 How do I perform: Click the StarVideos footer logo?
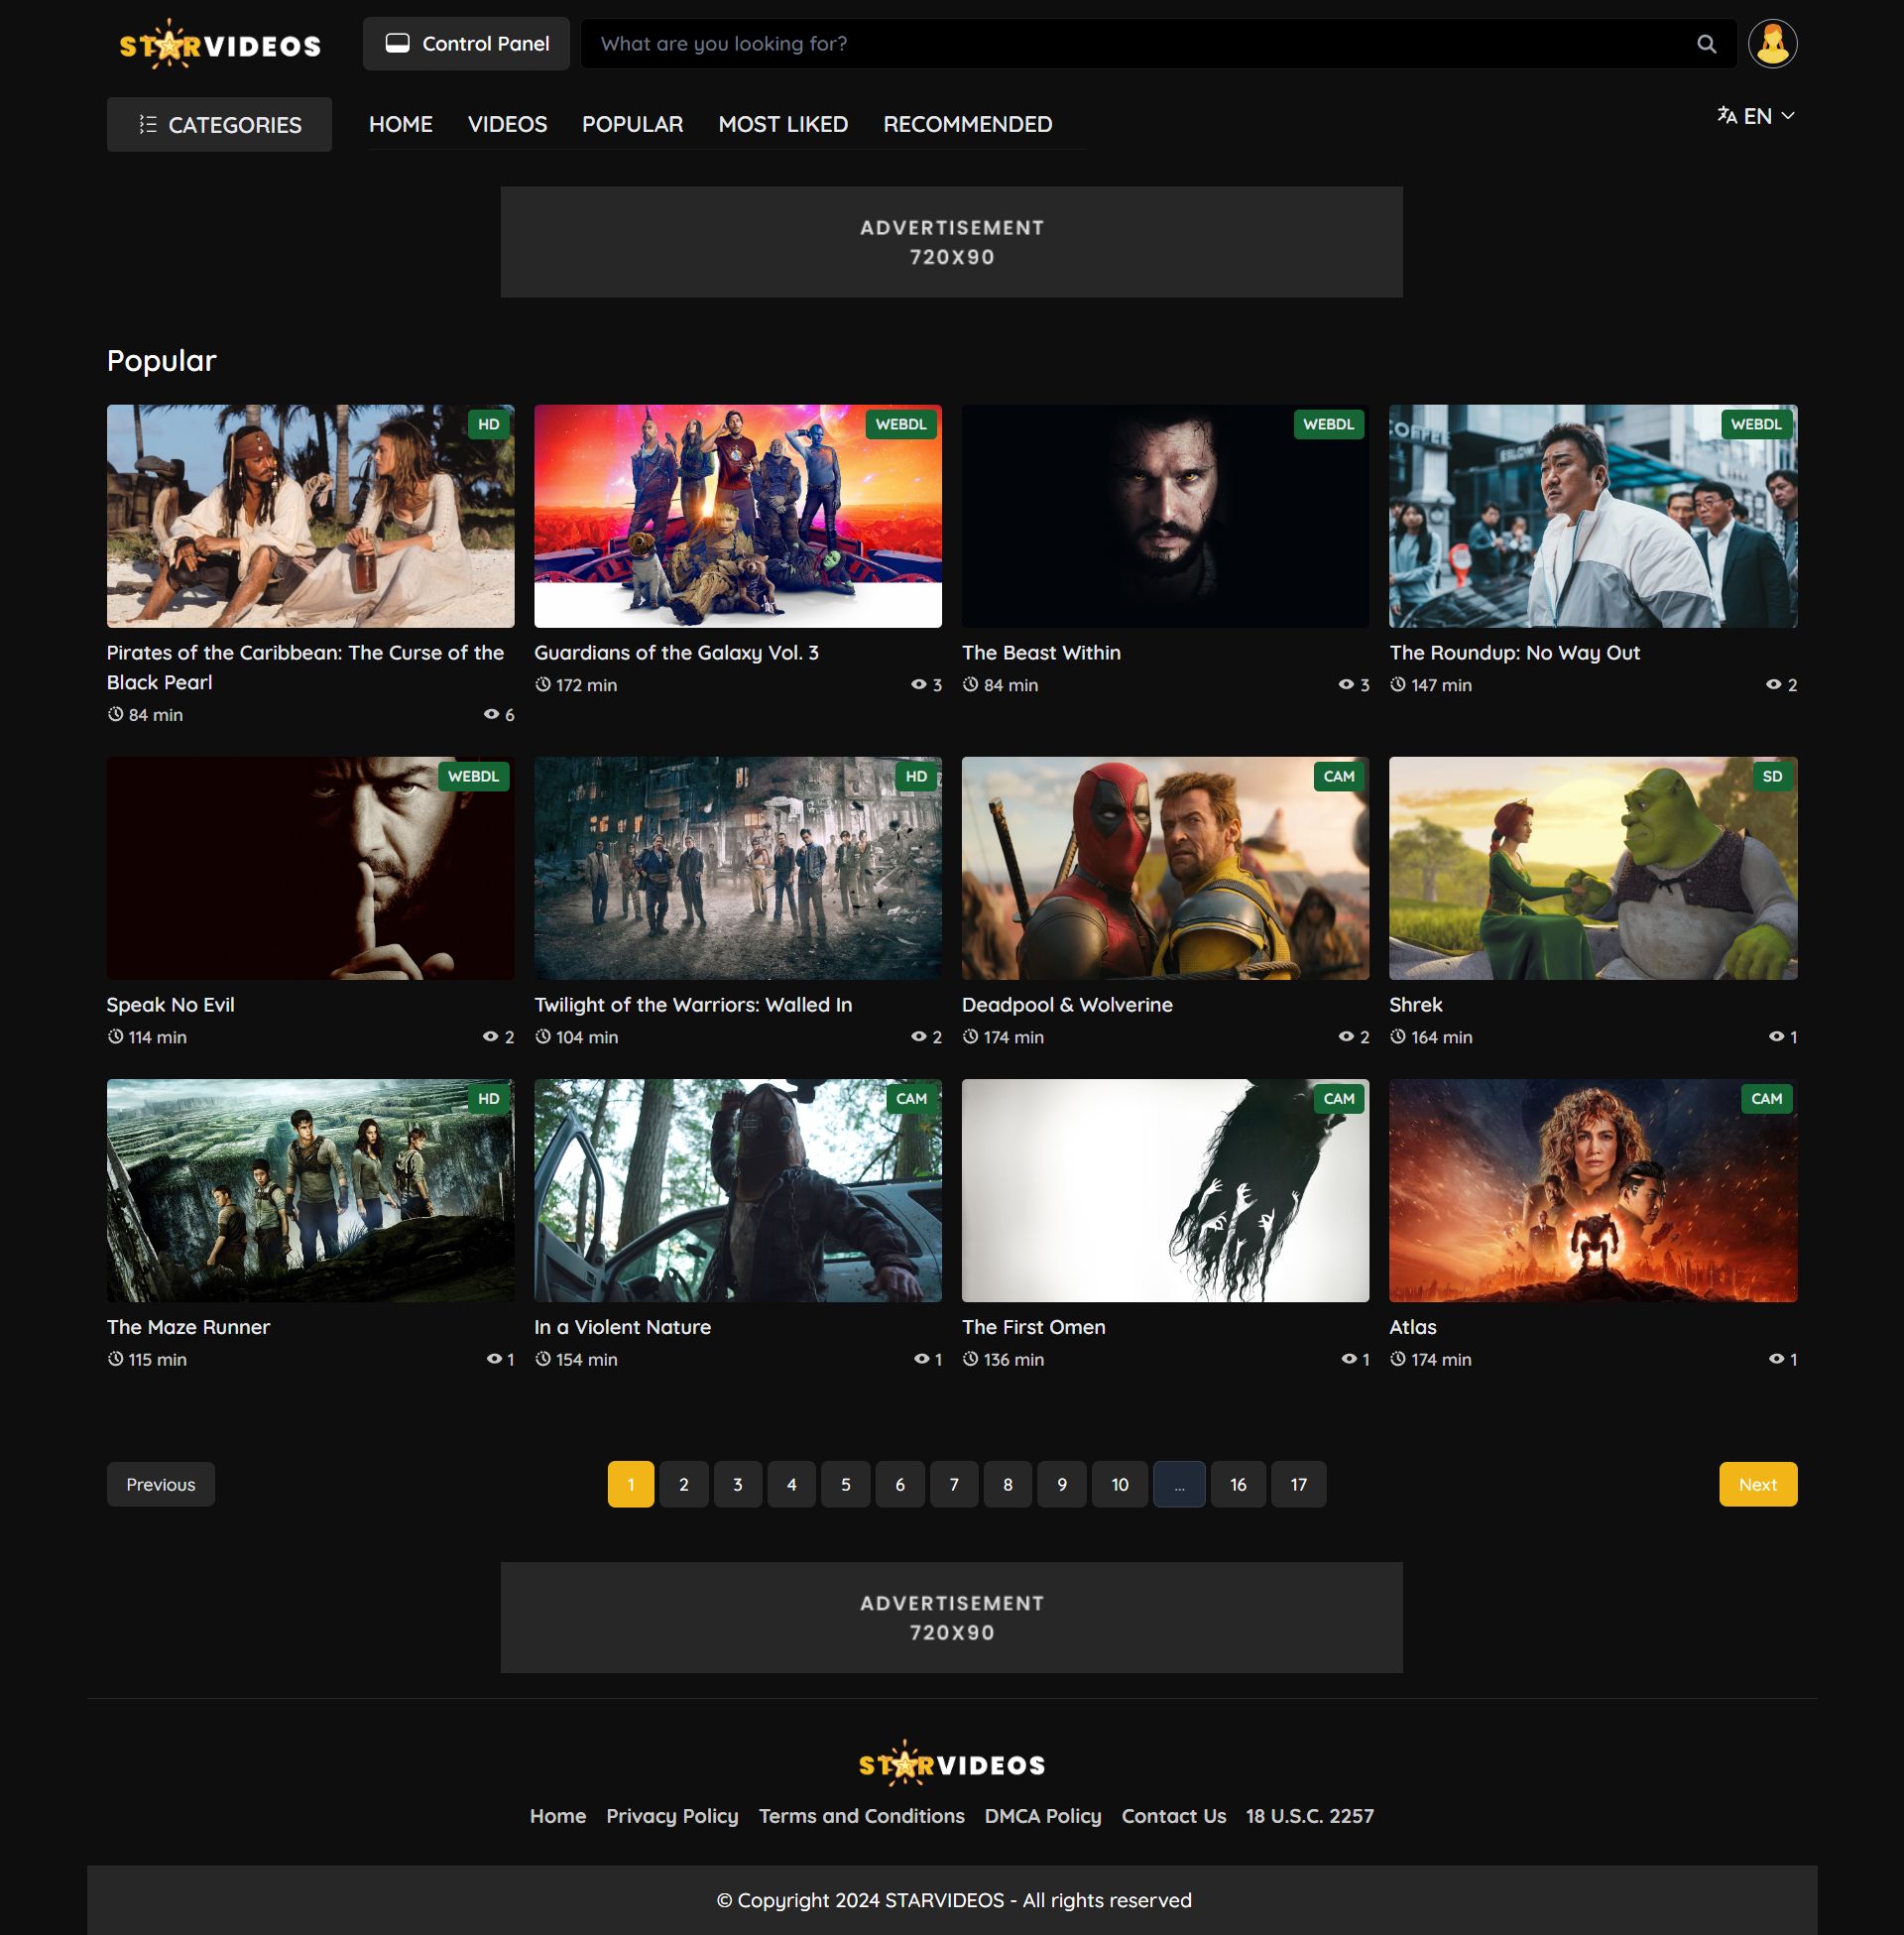[x=951, y=1765]
